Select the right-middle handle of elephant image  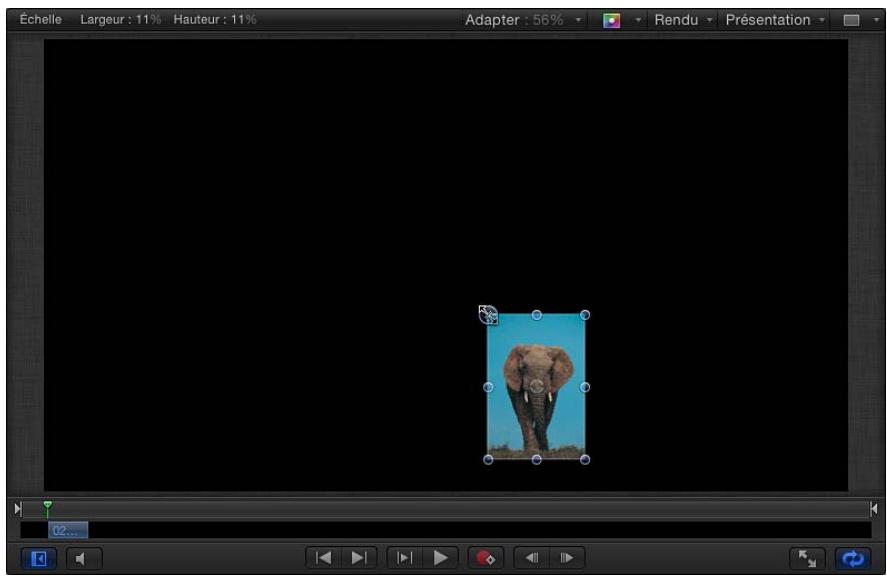coord(585,387)
